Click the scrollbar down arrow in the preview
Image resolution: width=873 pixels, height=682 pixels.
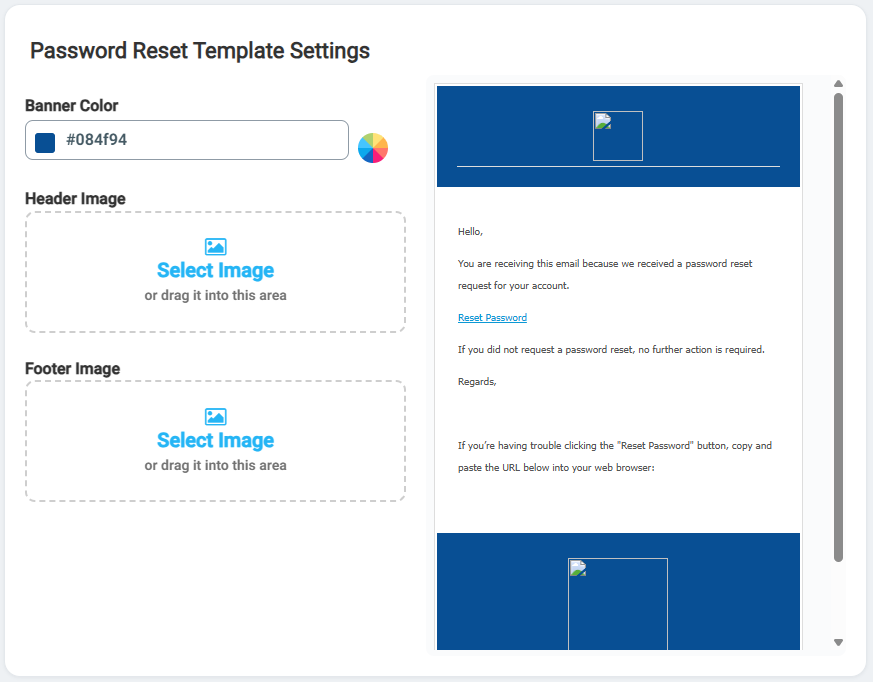[x=838, y=642]
